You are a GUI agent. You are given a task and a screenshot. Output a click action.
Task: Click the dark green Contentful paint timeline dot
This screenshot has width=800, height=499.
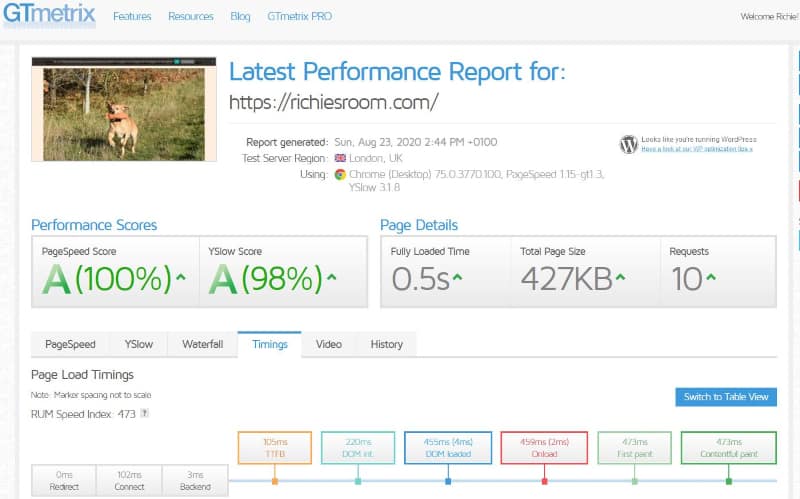[729, 481]
